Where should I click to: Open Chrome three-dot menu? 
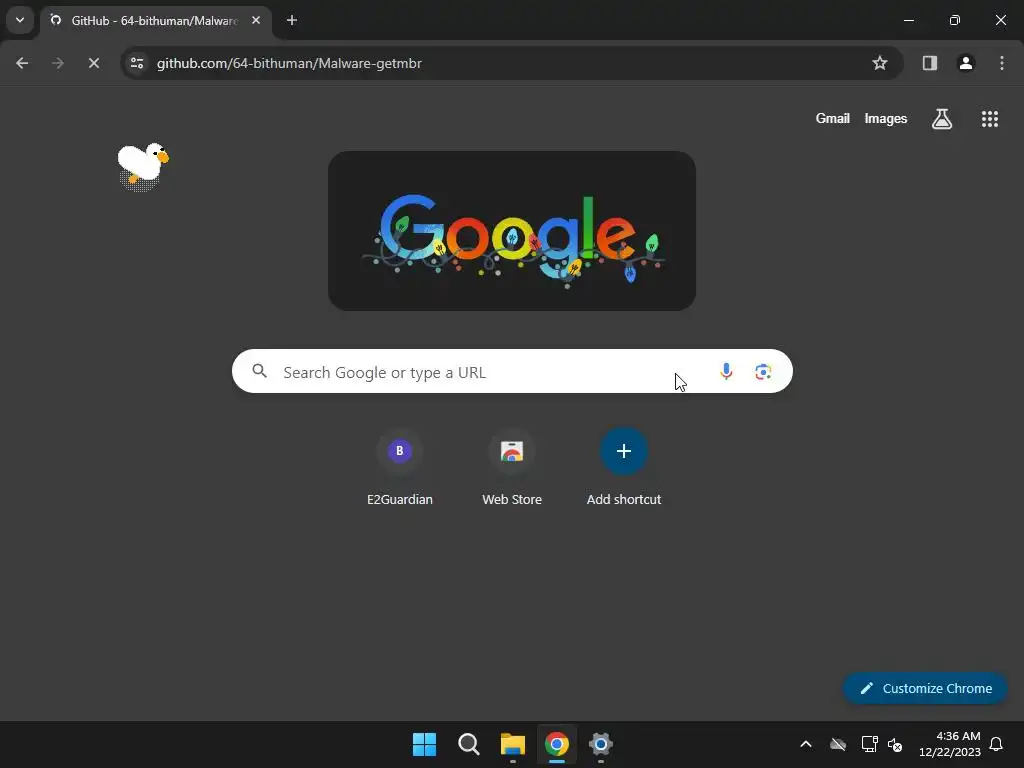(1002, 63)
